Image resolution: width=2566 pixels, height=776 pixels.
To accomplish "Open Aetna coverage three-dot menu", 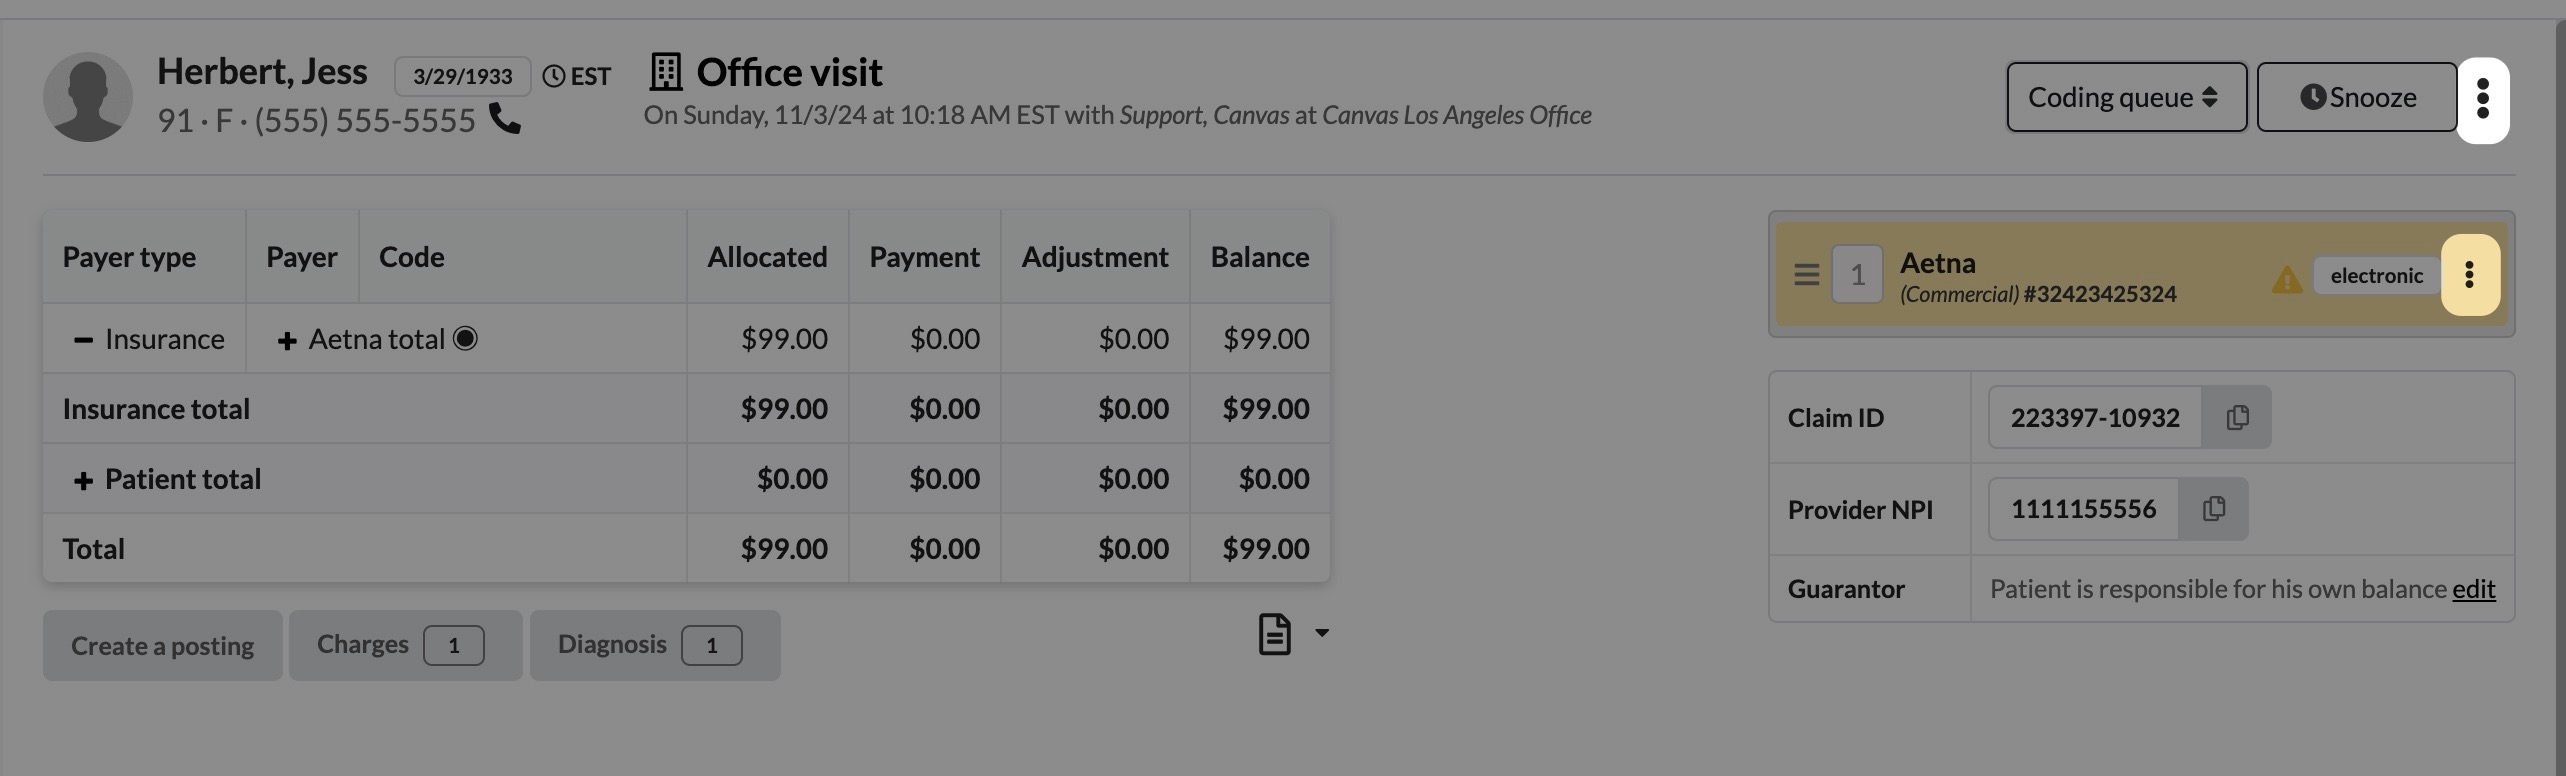I will click(x=2469, y=275).
